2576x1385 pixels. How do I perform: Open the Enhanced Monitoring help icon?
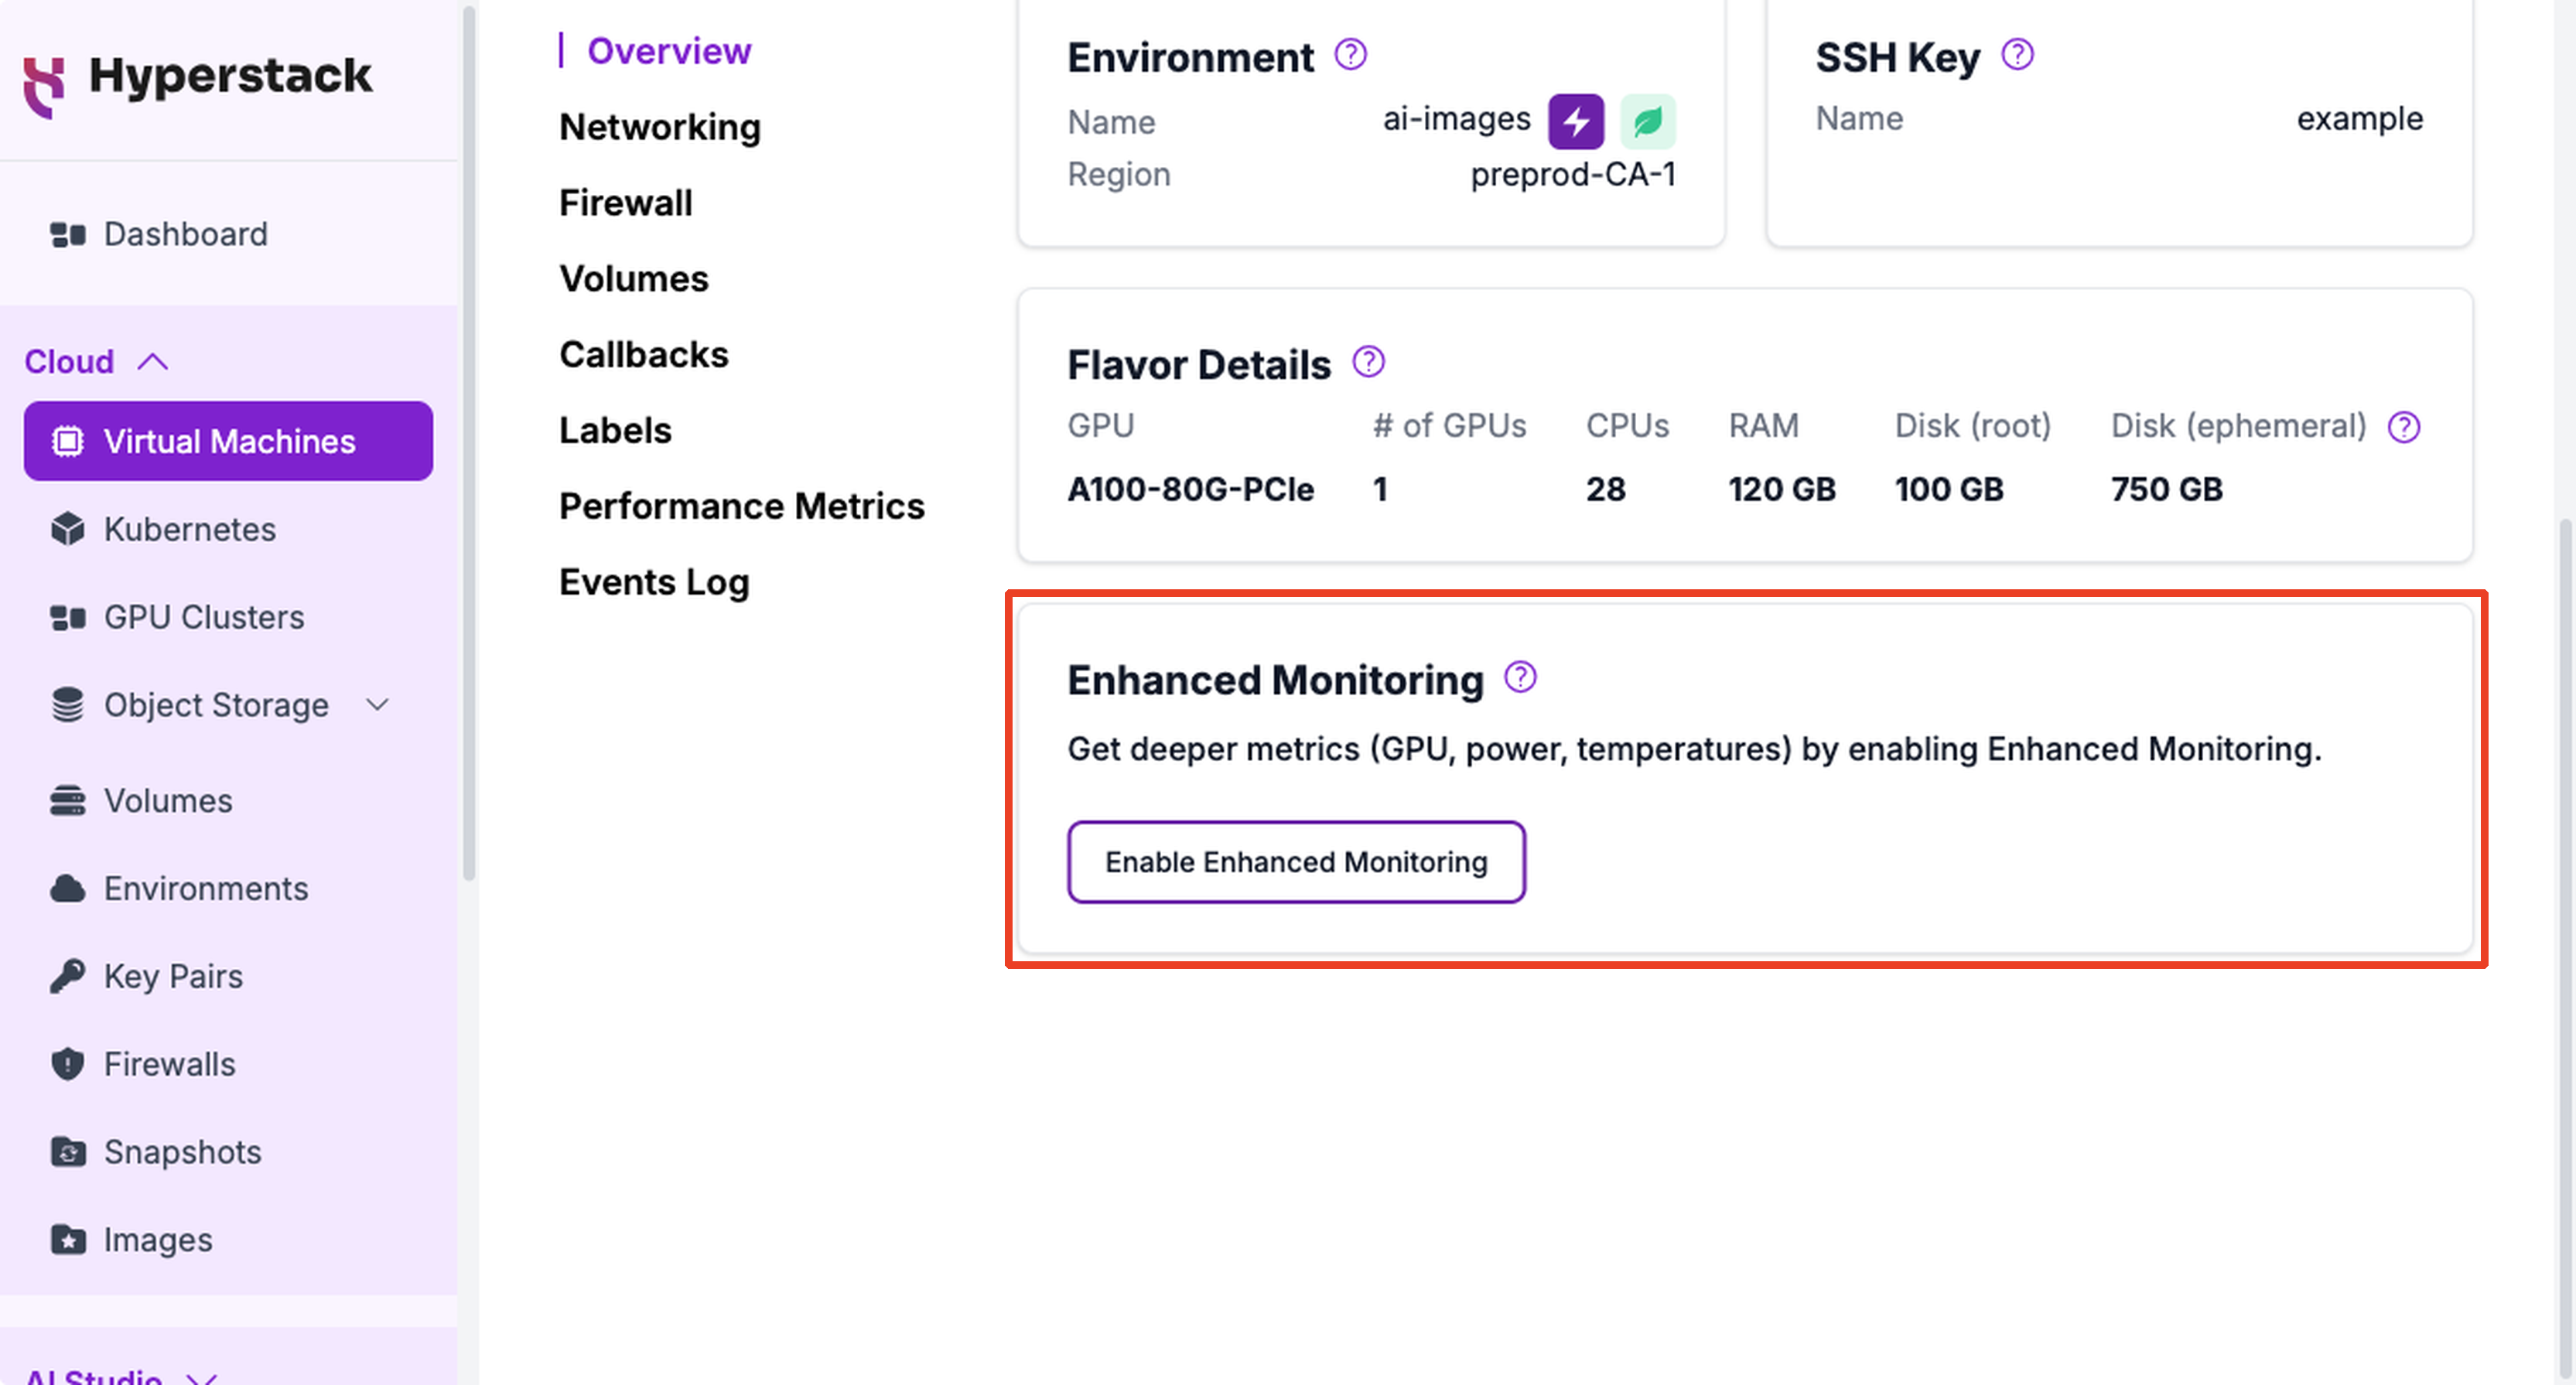(x=1520, y=677)
